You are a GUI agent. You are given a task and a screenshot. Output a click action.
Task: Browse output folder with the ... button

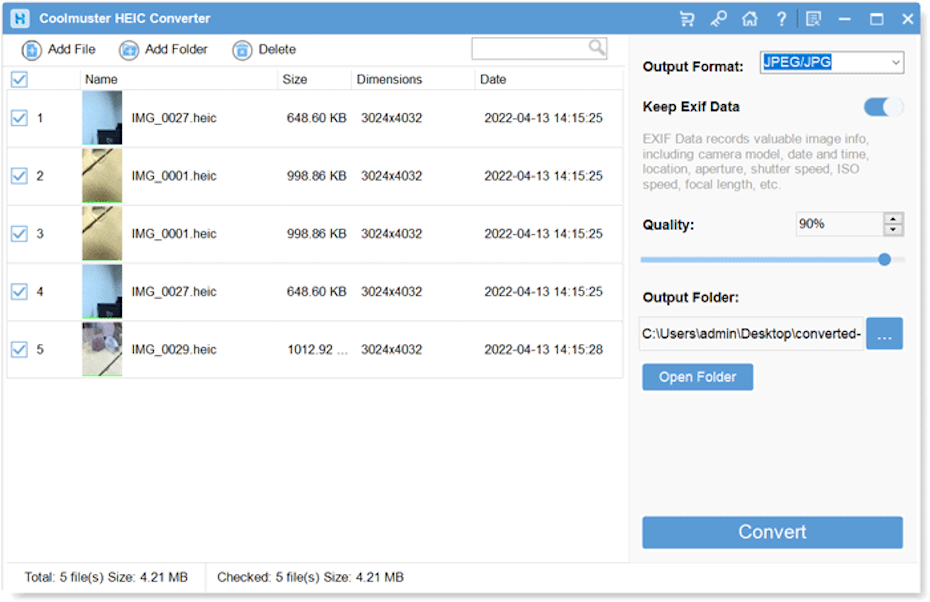tap(884, 334)
